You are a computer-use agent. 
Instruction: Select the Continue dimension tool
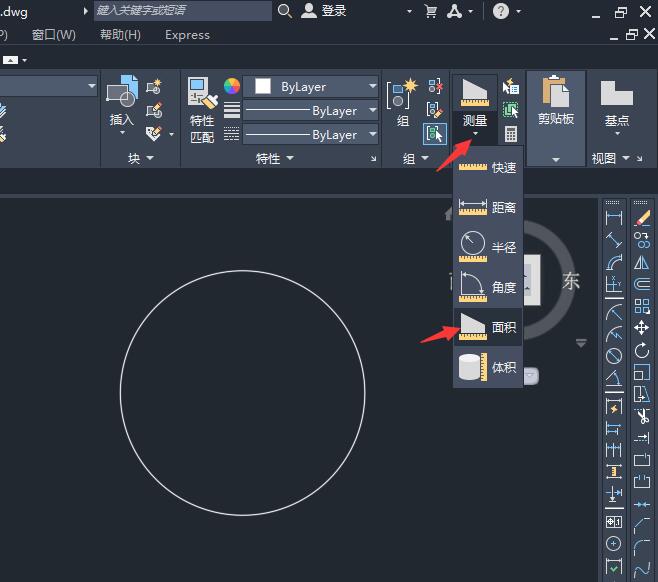(614, 450)
